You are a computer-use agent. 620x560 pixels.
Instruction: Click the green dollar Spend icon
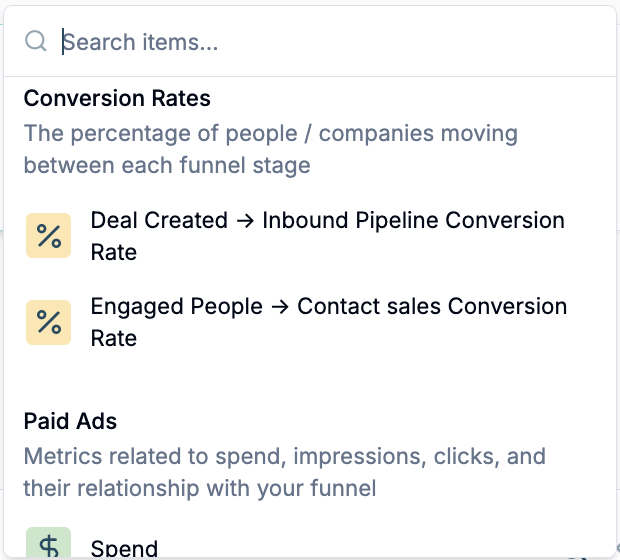point(49,543)
